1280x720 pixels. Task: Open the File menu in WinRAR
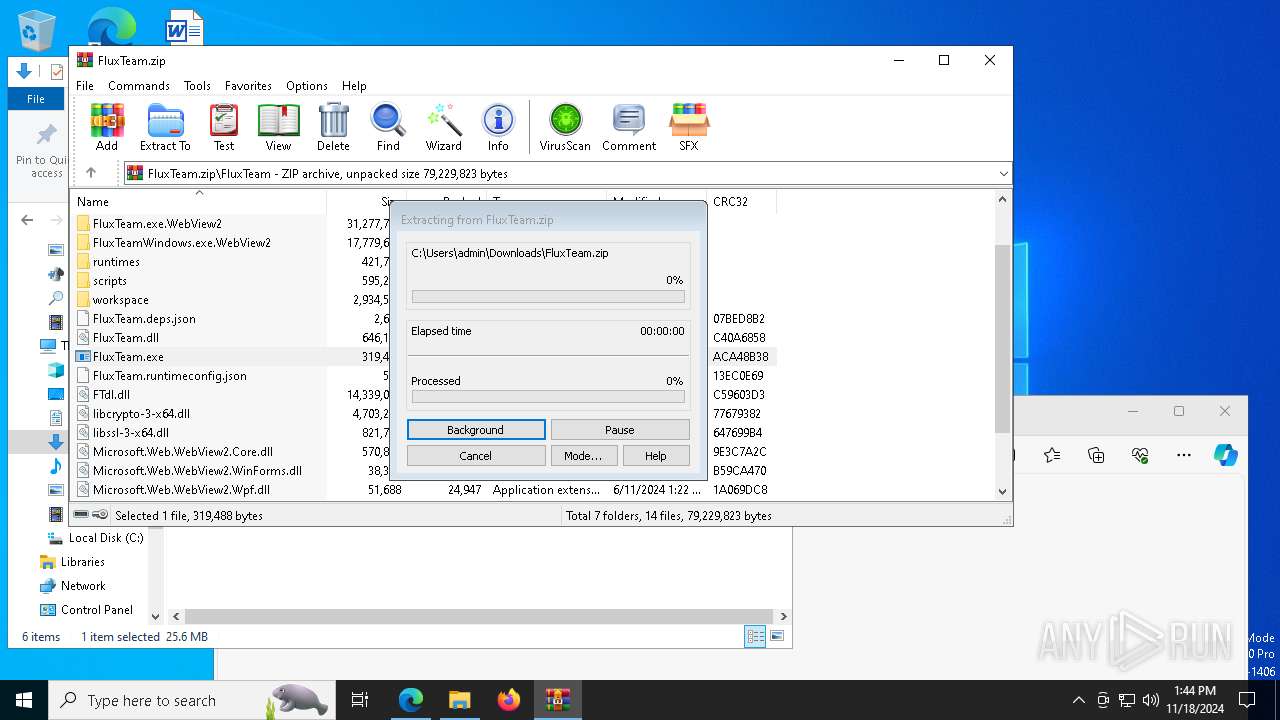click(85, 86)
